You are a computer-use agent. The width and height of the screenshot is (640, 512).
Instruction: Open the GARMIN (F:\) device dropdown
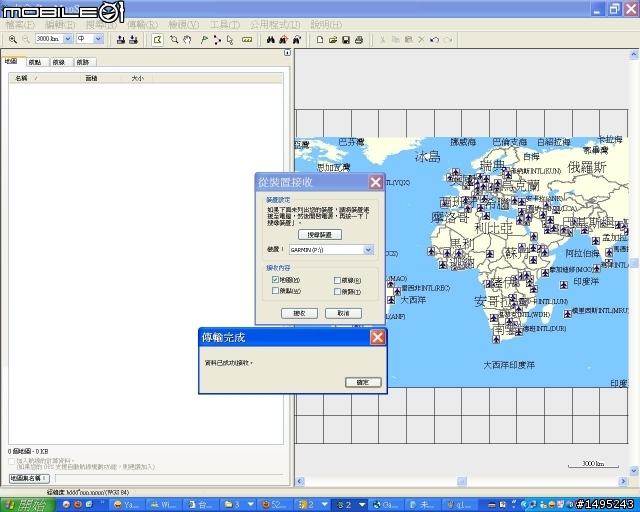[368, 249]
